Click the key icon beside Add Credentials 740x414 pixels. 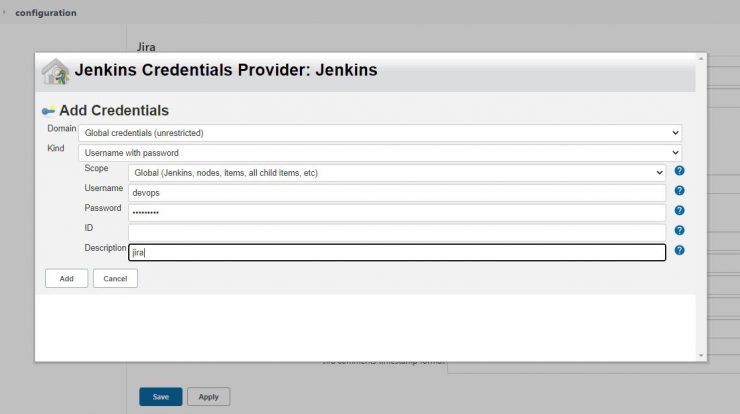click(x=48, y=111)
